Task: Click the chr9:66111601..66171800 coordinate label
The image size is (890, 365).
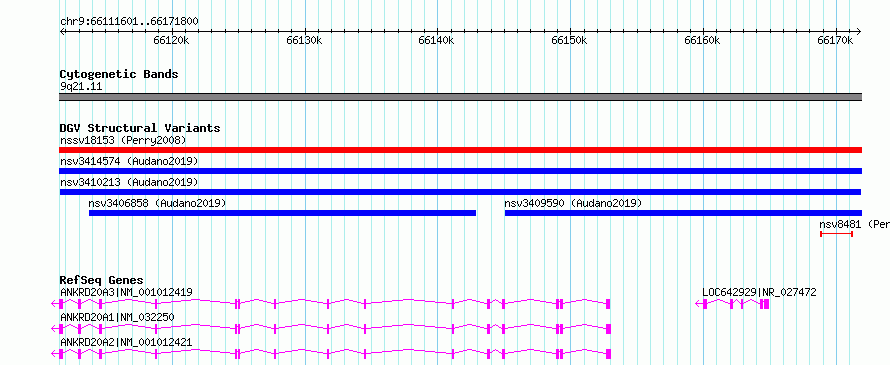Action: click(x=129, y=22)
